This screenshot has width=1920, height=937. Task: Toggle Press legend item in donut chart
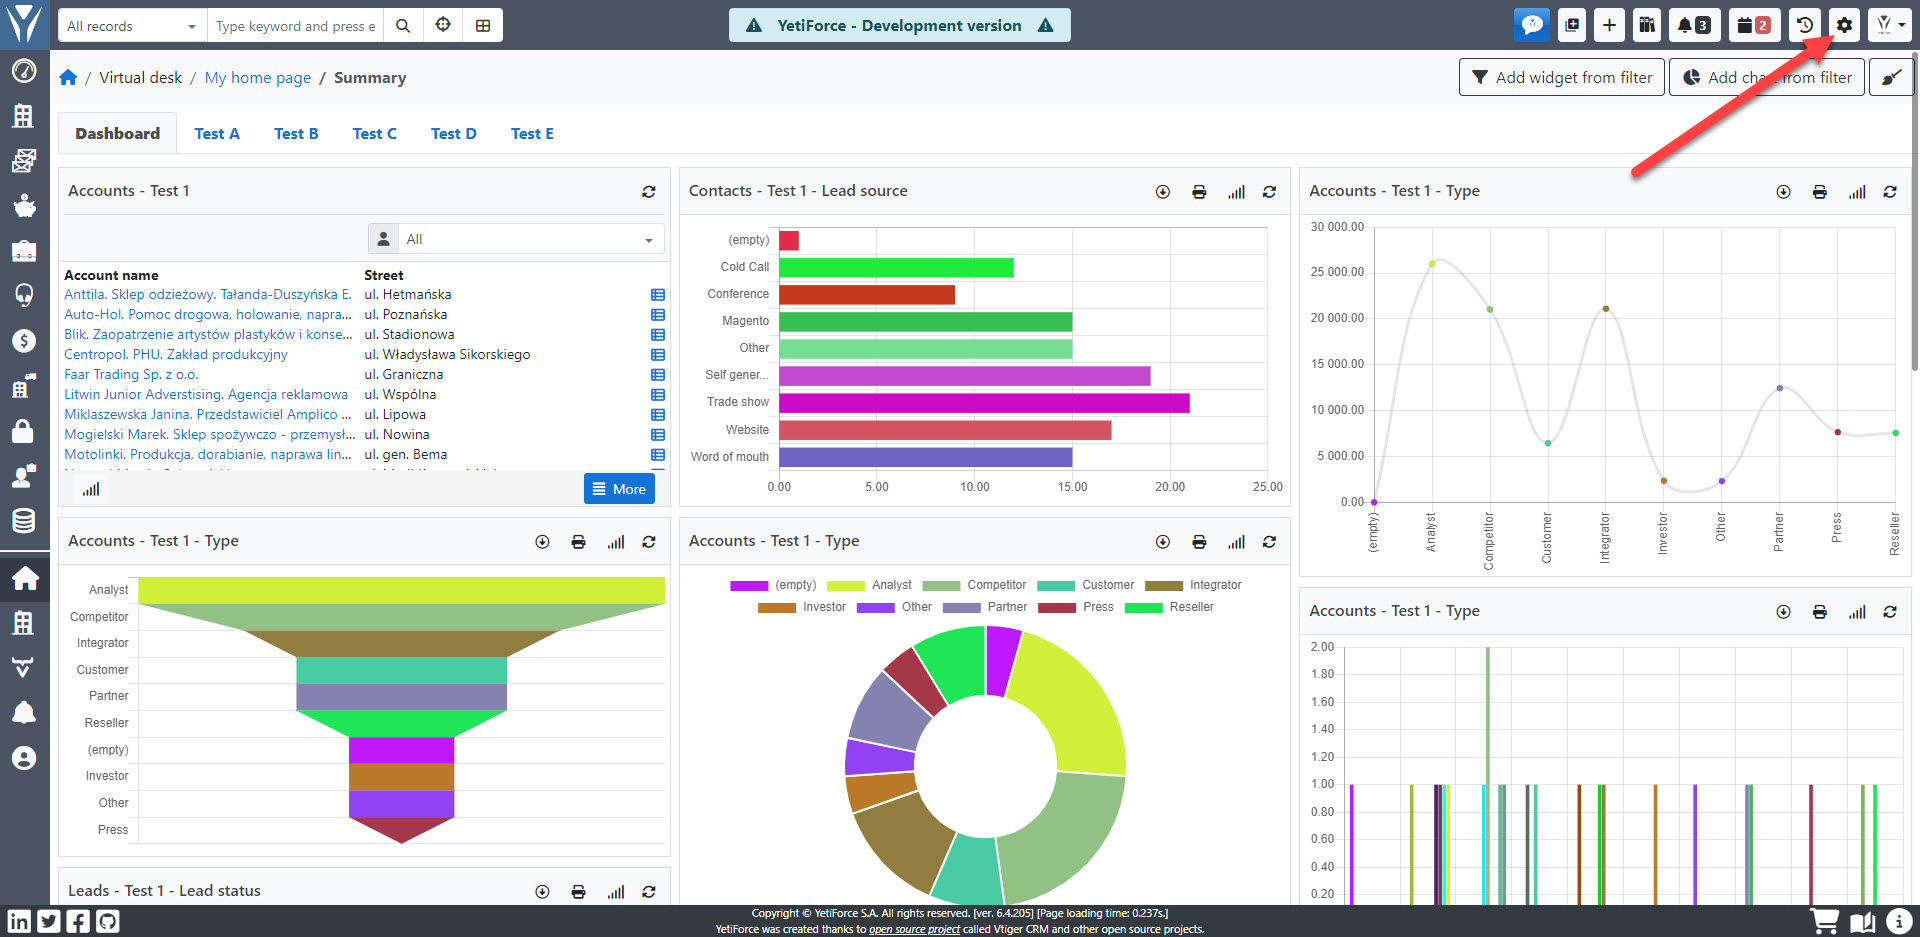[1076, 607]
